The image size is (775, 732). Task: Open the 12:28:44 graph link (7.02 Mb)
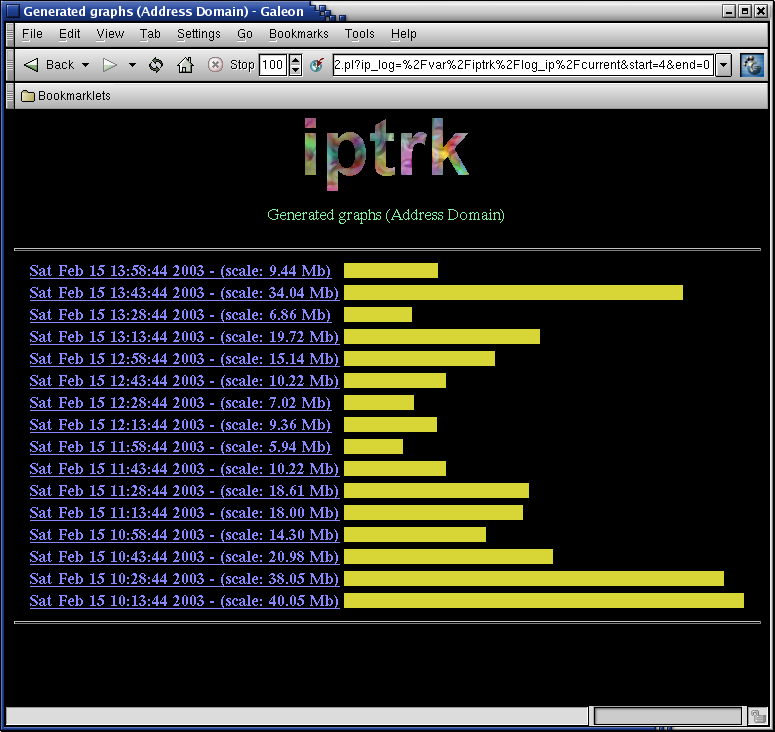click(x=180, y=403)
